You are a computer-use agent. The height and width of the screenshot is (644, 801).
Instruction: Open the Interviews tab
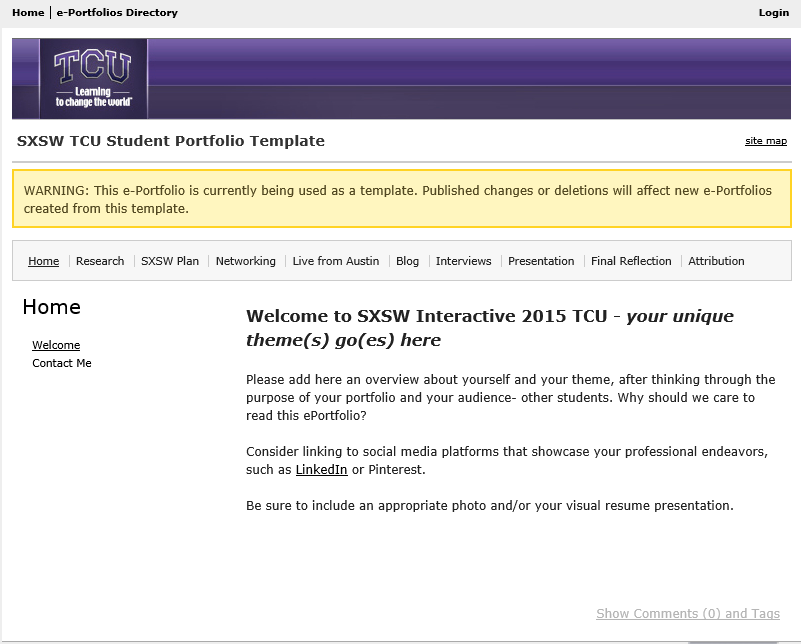[x=463, y=261]
